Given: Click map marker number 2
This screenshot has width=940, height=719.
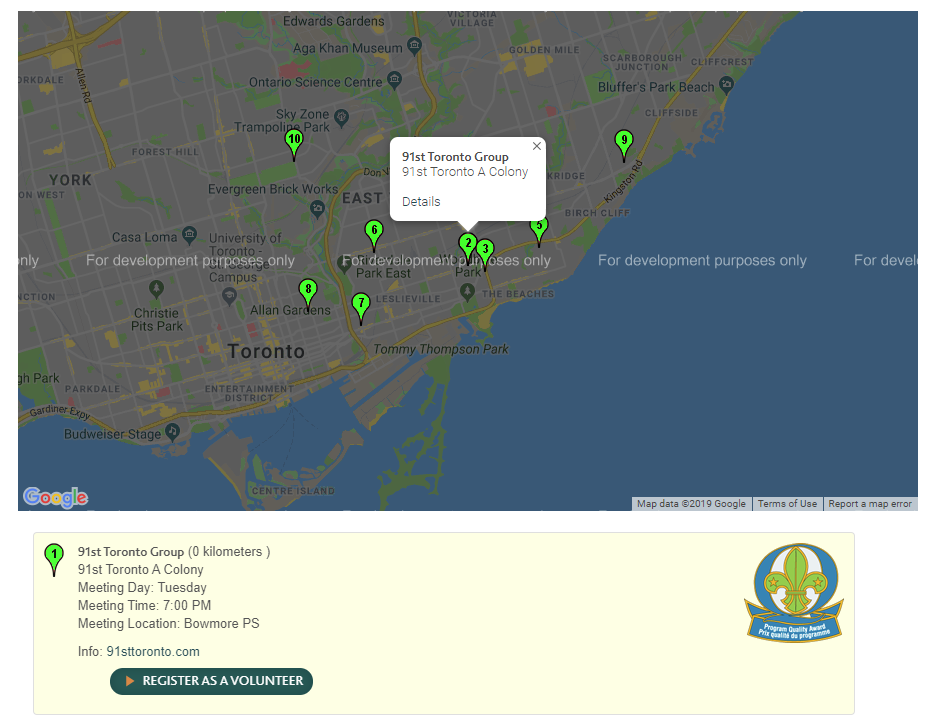Looking at the screenshot, I should point(468,249).
